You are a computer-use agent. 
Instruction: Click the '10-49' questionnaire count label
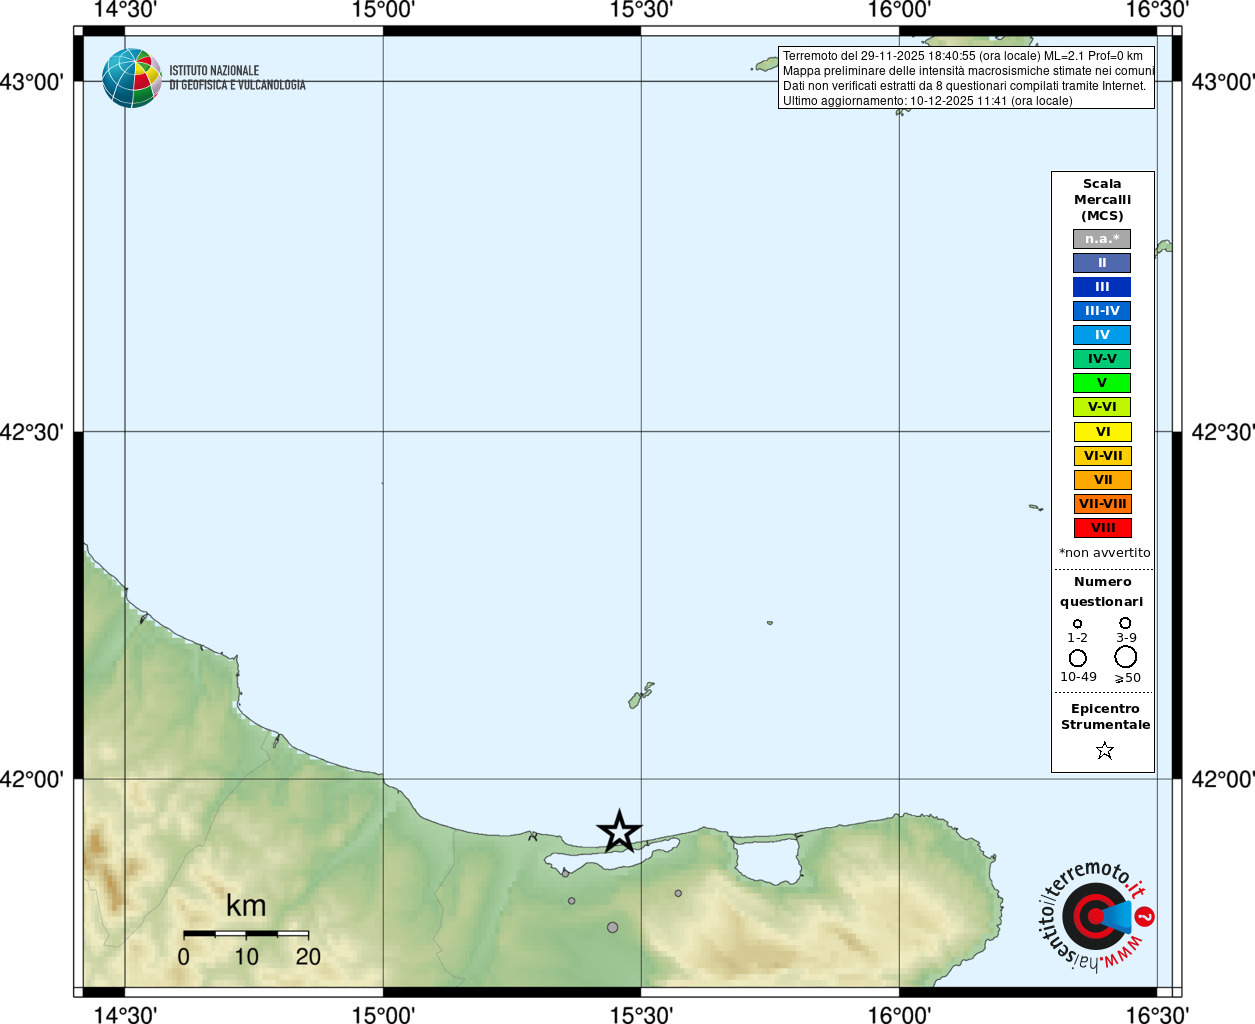(1078, 677)
